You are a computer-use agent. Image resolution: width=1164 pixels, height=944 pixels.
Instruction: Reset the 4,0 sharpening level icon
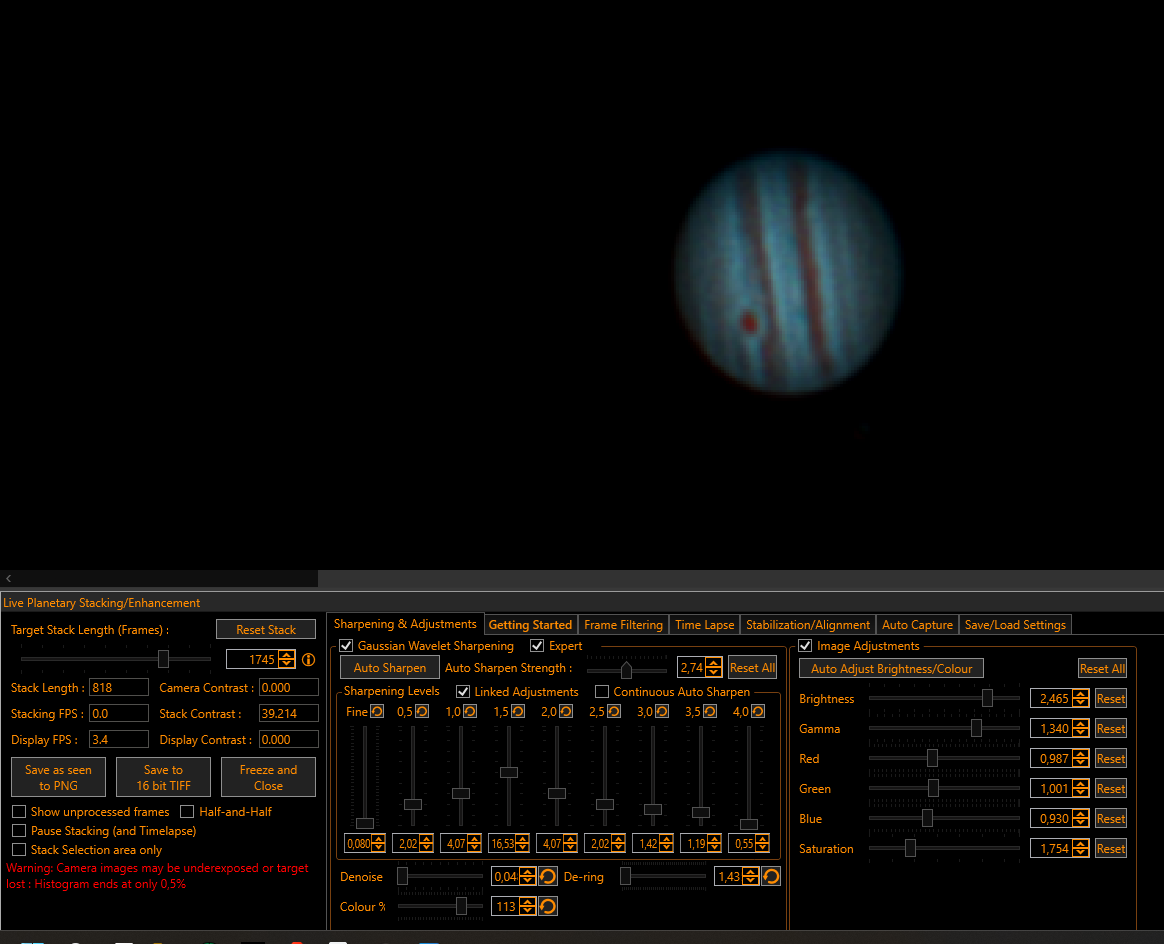pyautogui.click(x=758, y=712)
